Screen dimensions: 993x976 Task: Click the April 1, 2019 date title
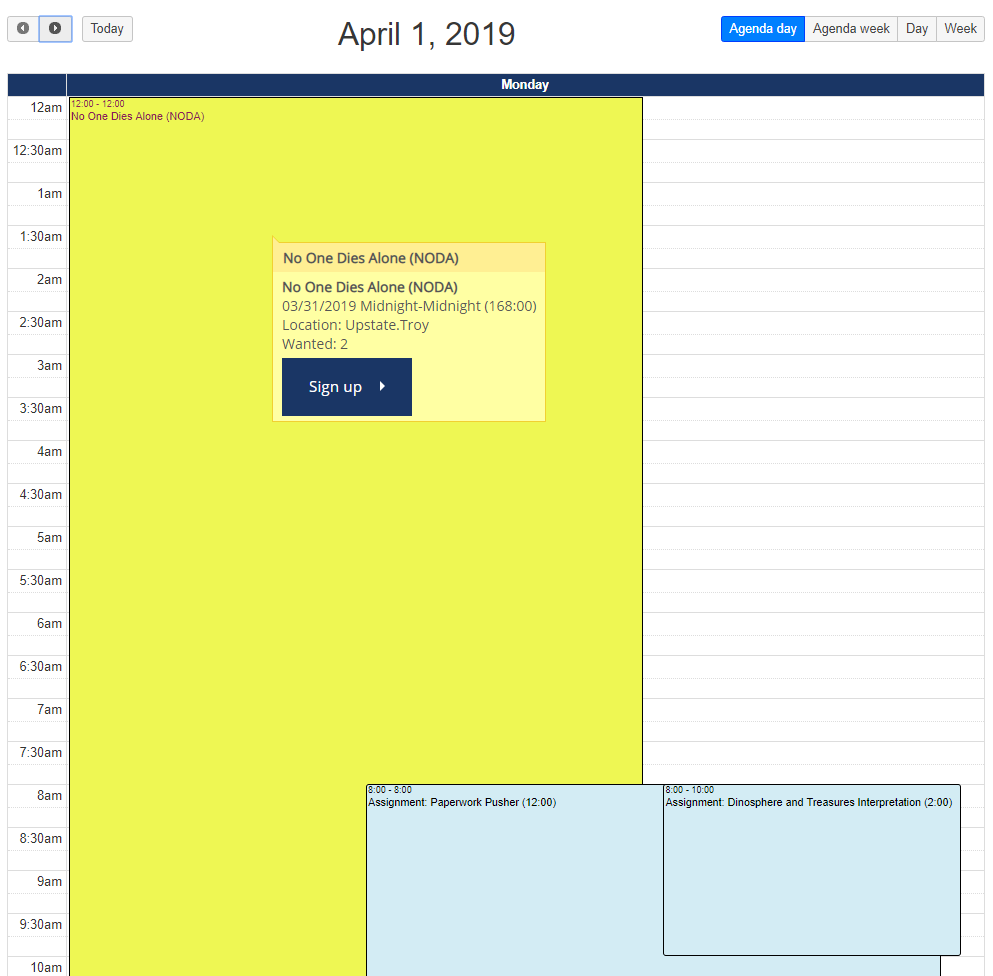pyautogui.click(x=426, y=34)
